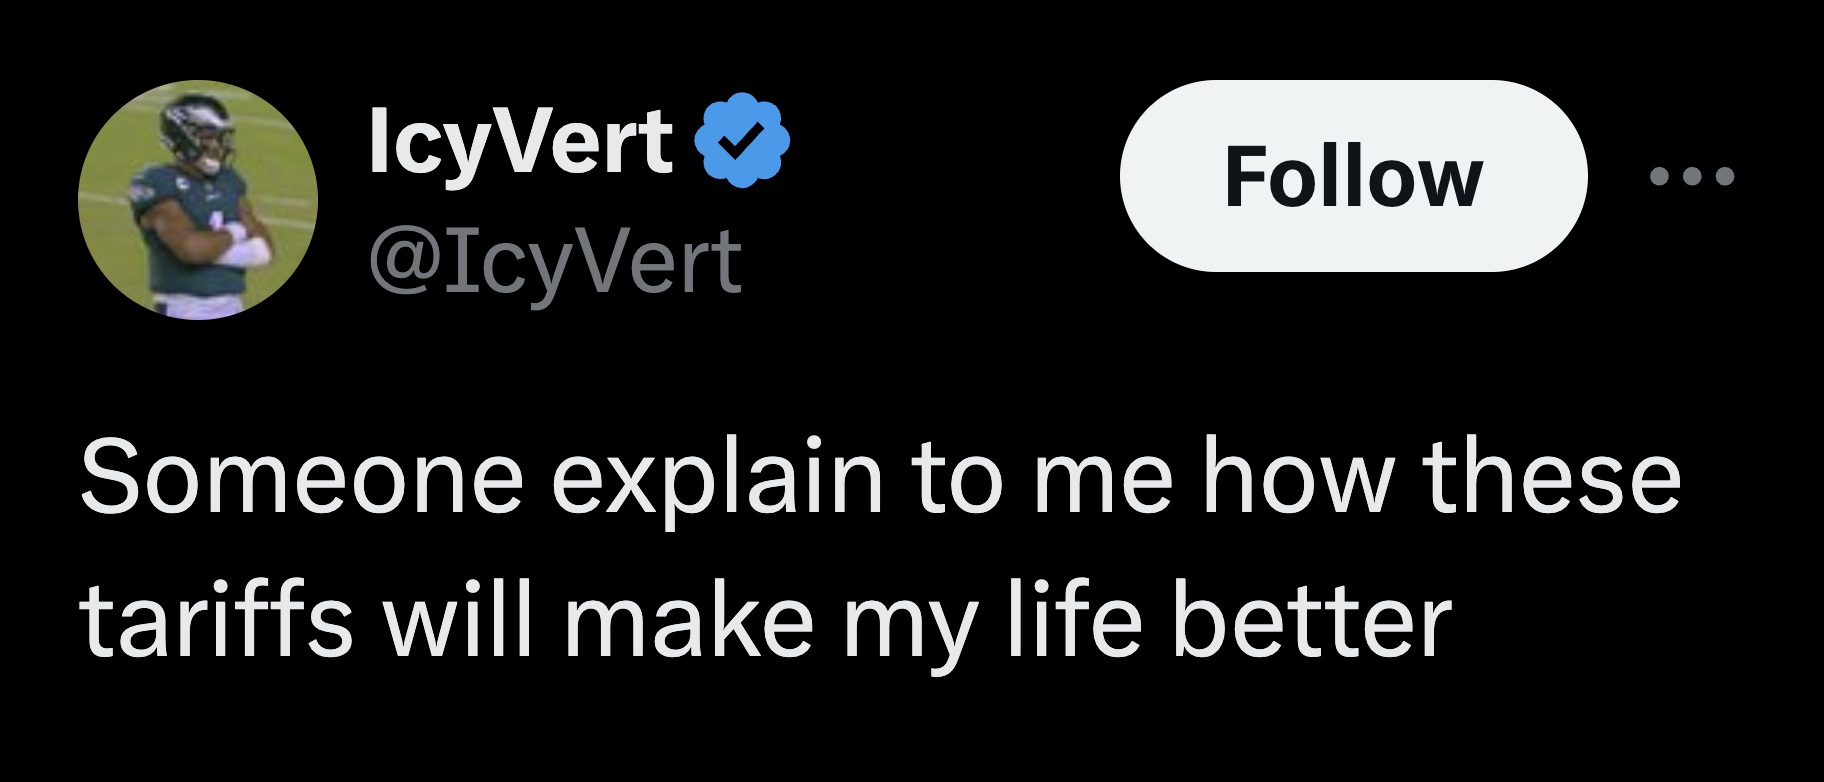Click the word "me" in the tweet
The image size is (1824, 782).
coord(1102,478)
